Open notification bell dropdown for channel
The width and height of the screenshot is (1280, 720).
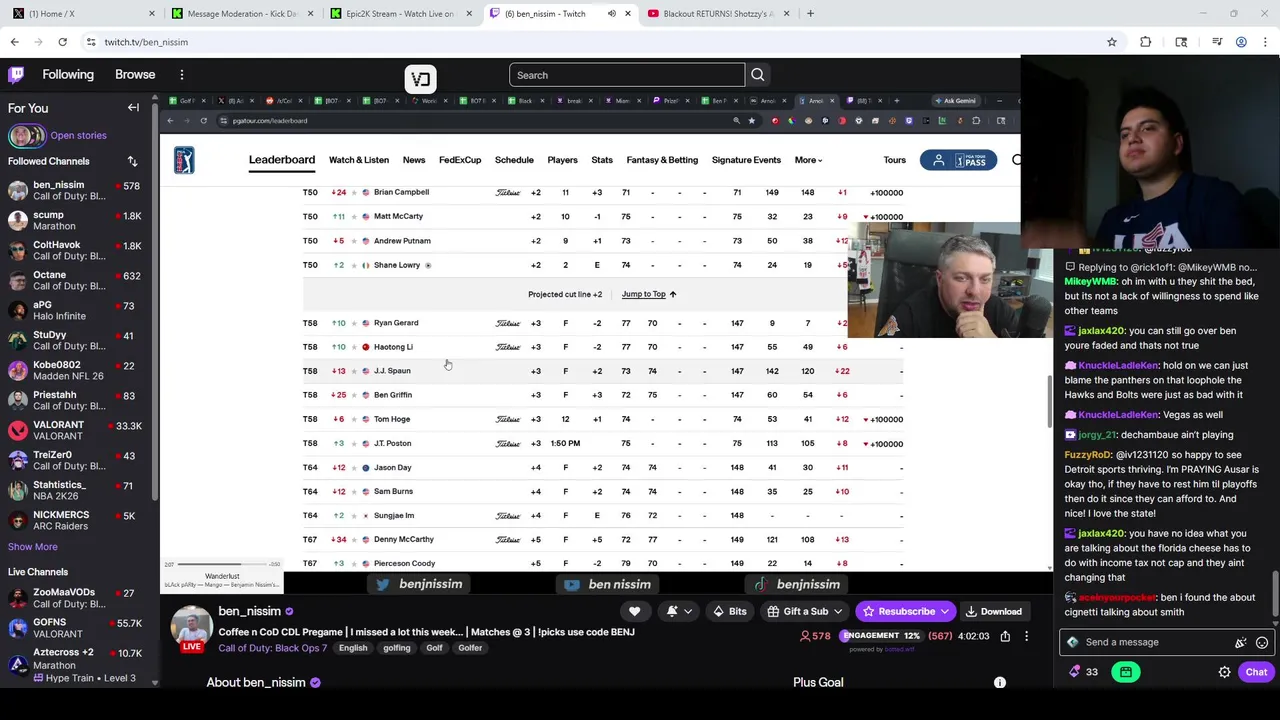[679, 611]
